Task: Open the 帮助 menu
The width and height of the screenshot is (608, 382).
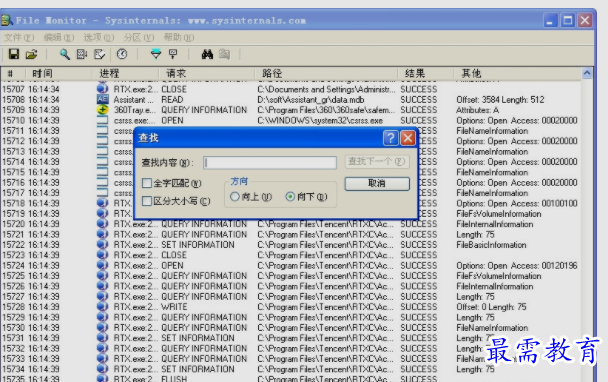Action: (x=179, y=38)
